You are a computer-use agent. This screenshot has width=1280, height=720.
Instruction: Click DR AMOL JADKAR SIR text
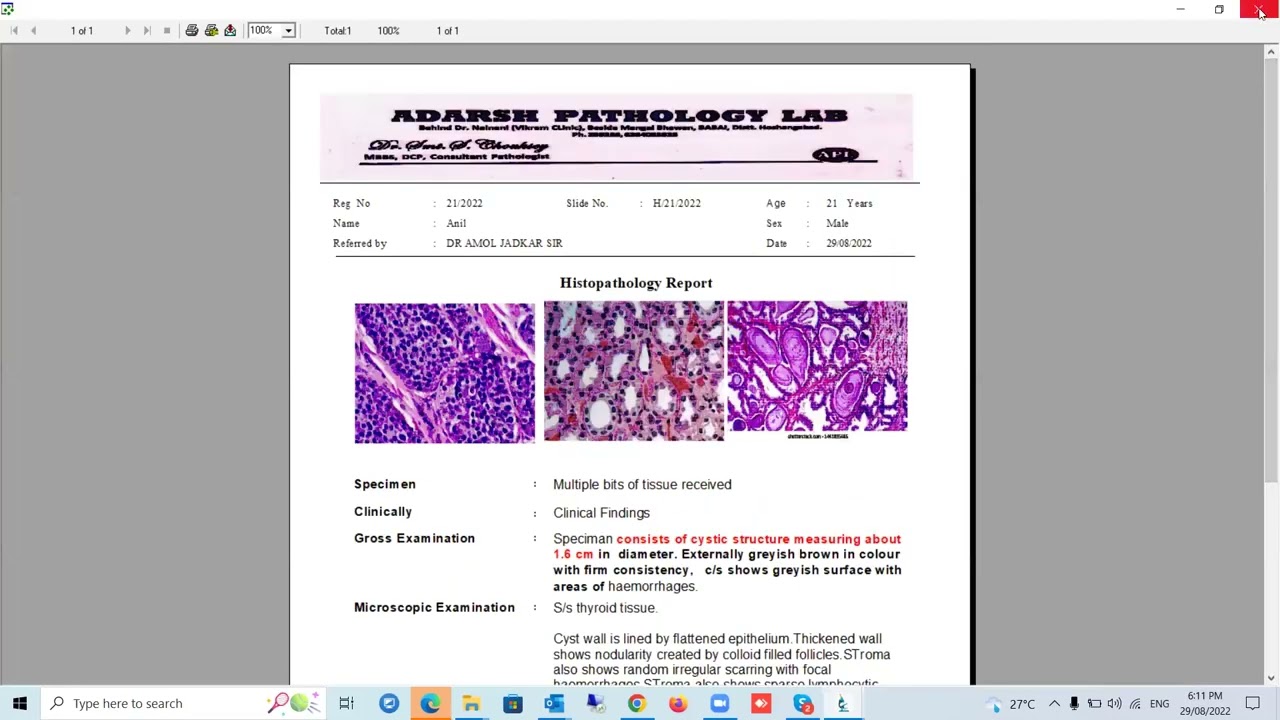tap(504, 244)
